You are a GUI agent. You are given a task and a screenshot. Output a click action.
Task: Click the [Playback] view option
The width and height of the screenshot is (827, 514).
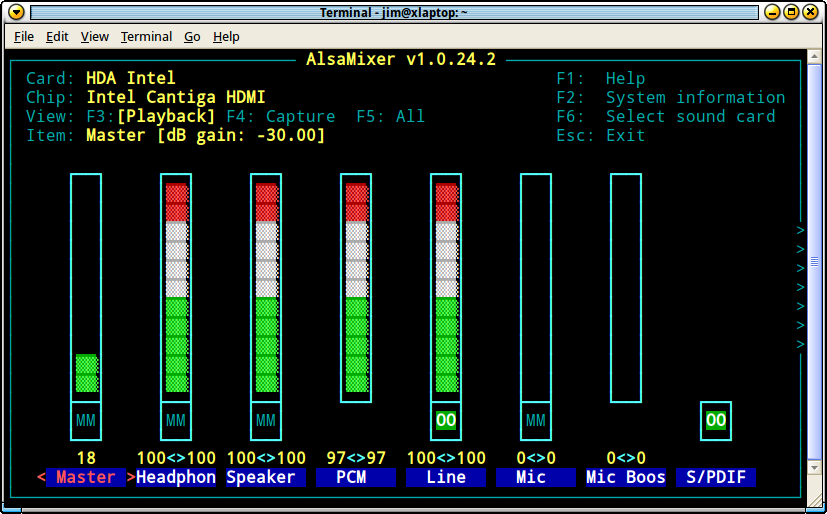(166, 116)
